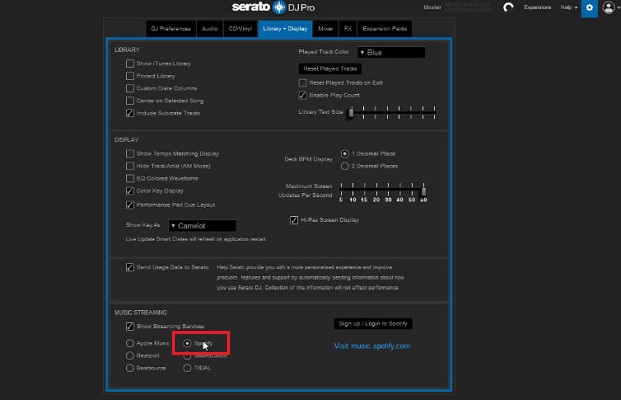The width and height of the screenshot is (621, 400).
Task: Uncheck Hi-Res Screen Display
Action: 294,220
